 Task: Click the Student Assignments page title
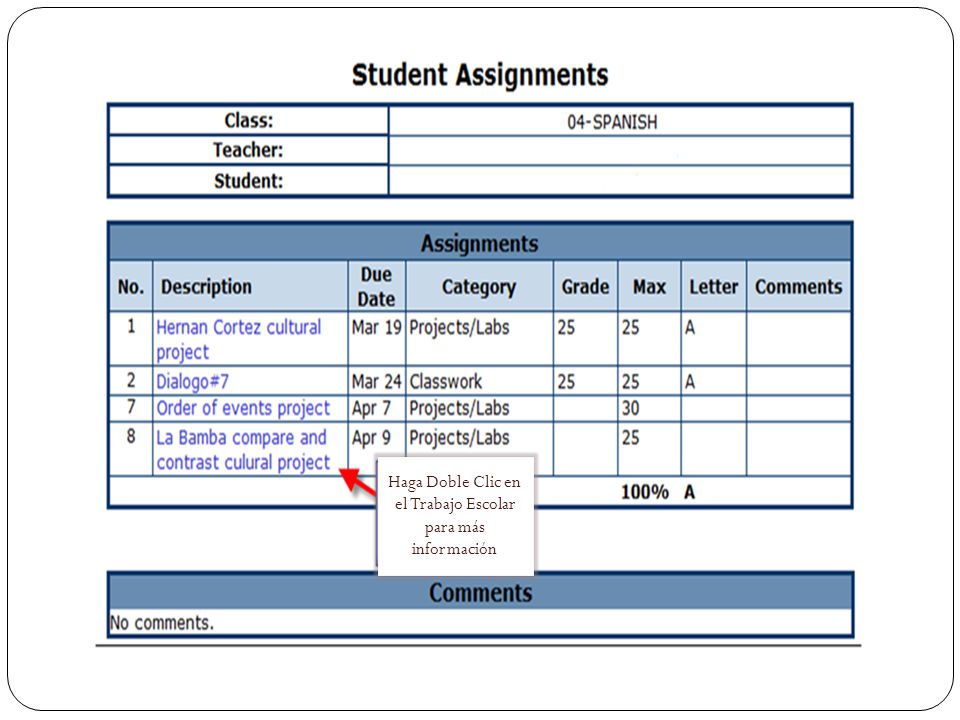click(480, 75)
